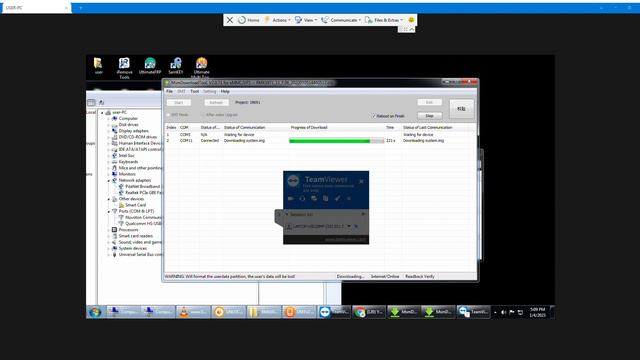
Task: Select the COM3 row cell
Action: (x=185, y=134)
